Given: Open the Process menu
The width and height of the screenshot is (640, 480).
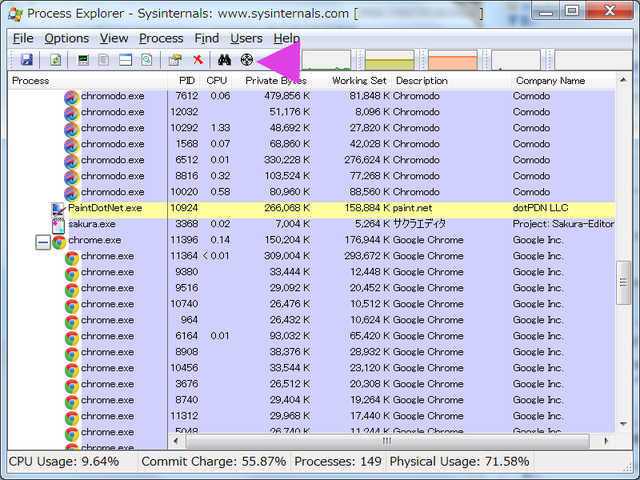Looking at the screenshot, I should (161, 38).
